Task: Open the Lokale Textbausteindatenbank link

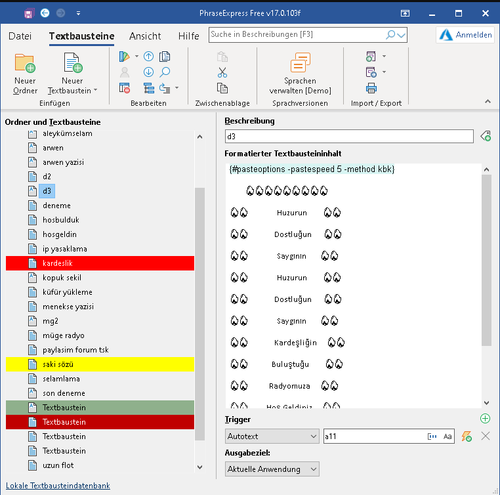Action: 58,485
